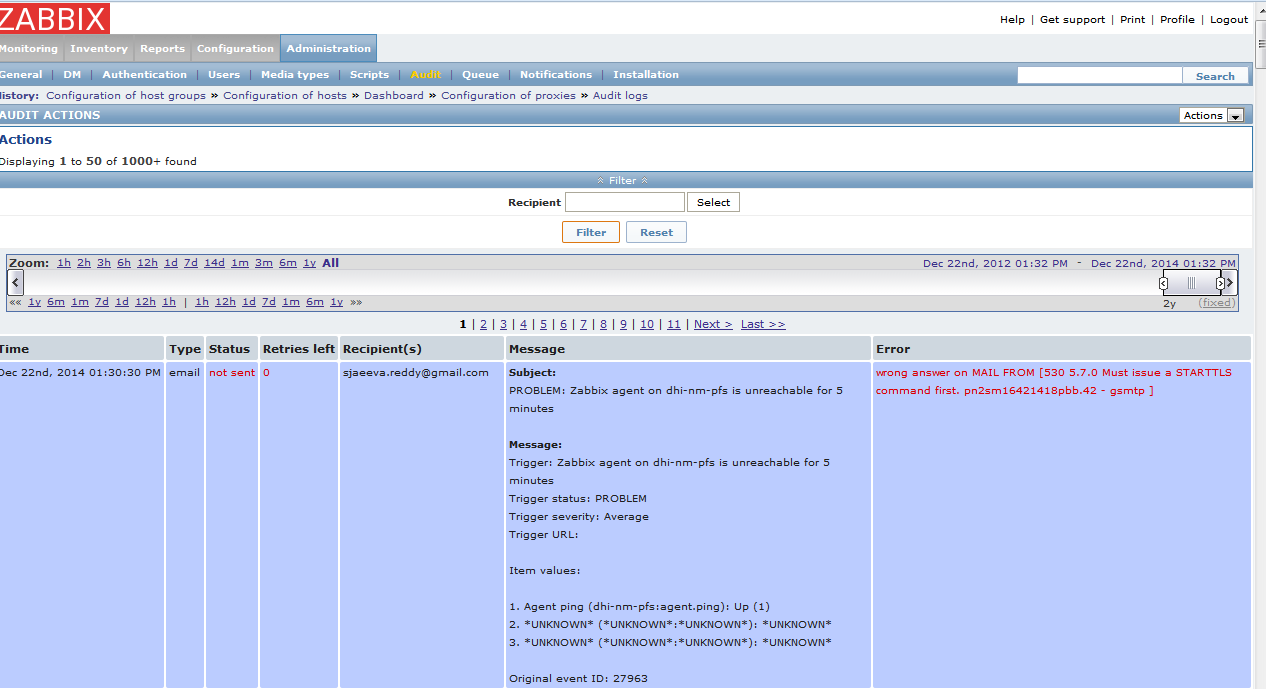Click the timeline left scroll arrow

coord(15,283)
